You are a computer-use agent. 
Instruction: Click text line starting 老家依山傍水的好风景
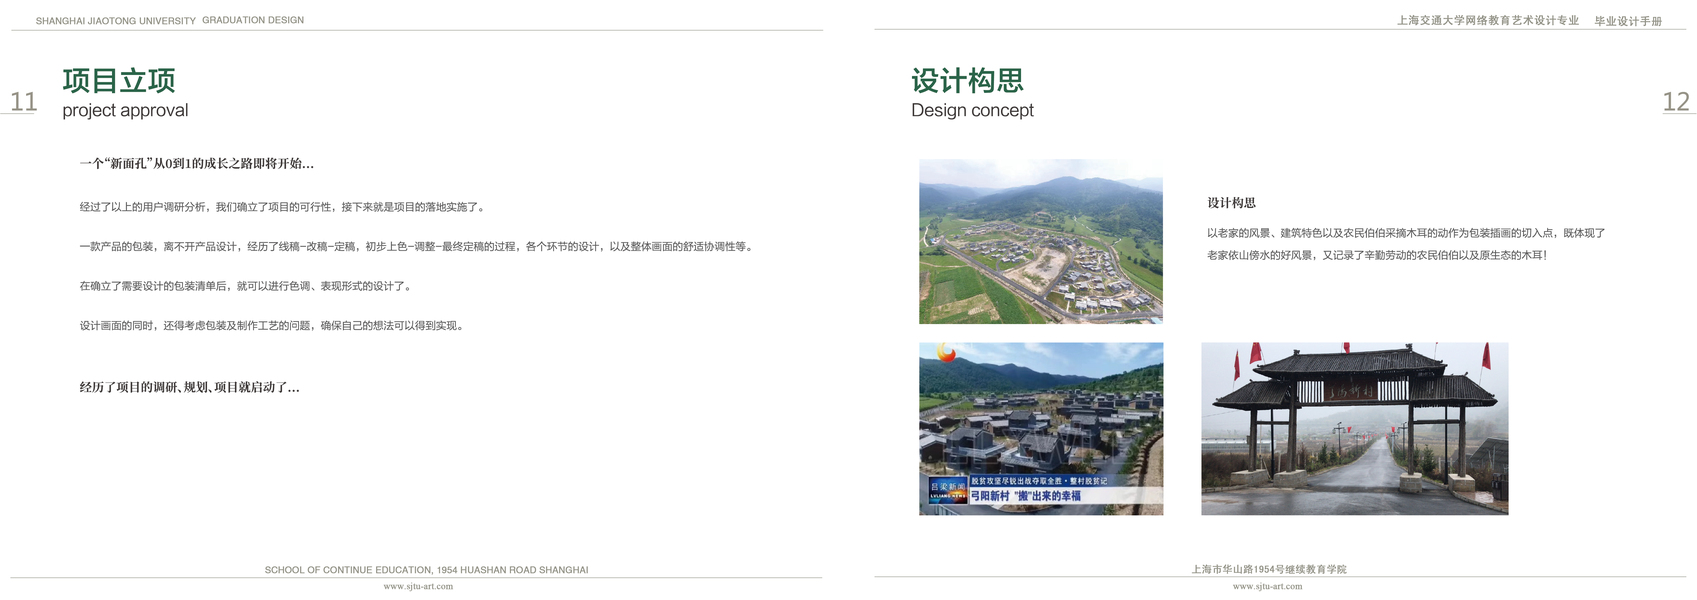(x=1377, y=255)
